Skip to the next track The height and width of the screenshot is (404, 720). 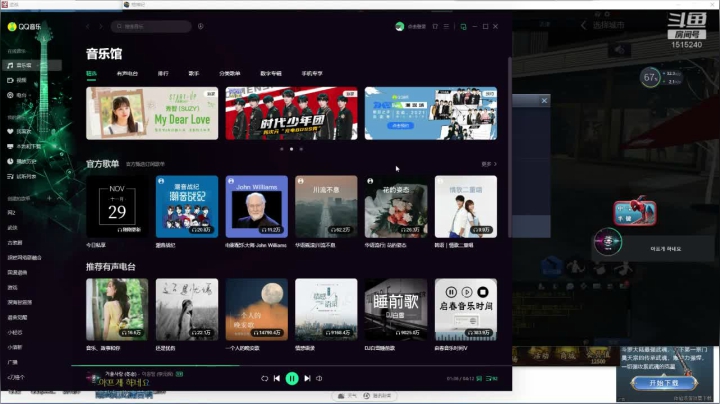pos(307,378)
